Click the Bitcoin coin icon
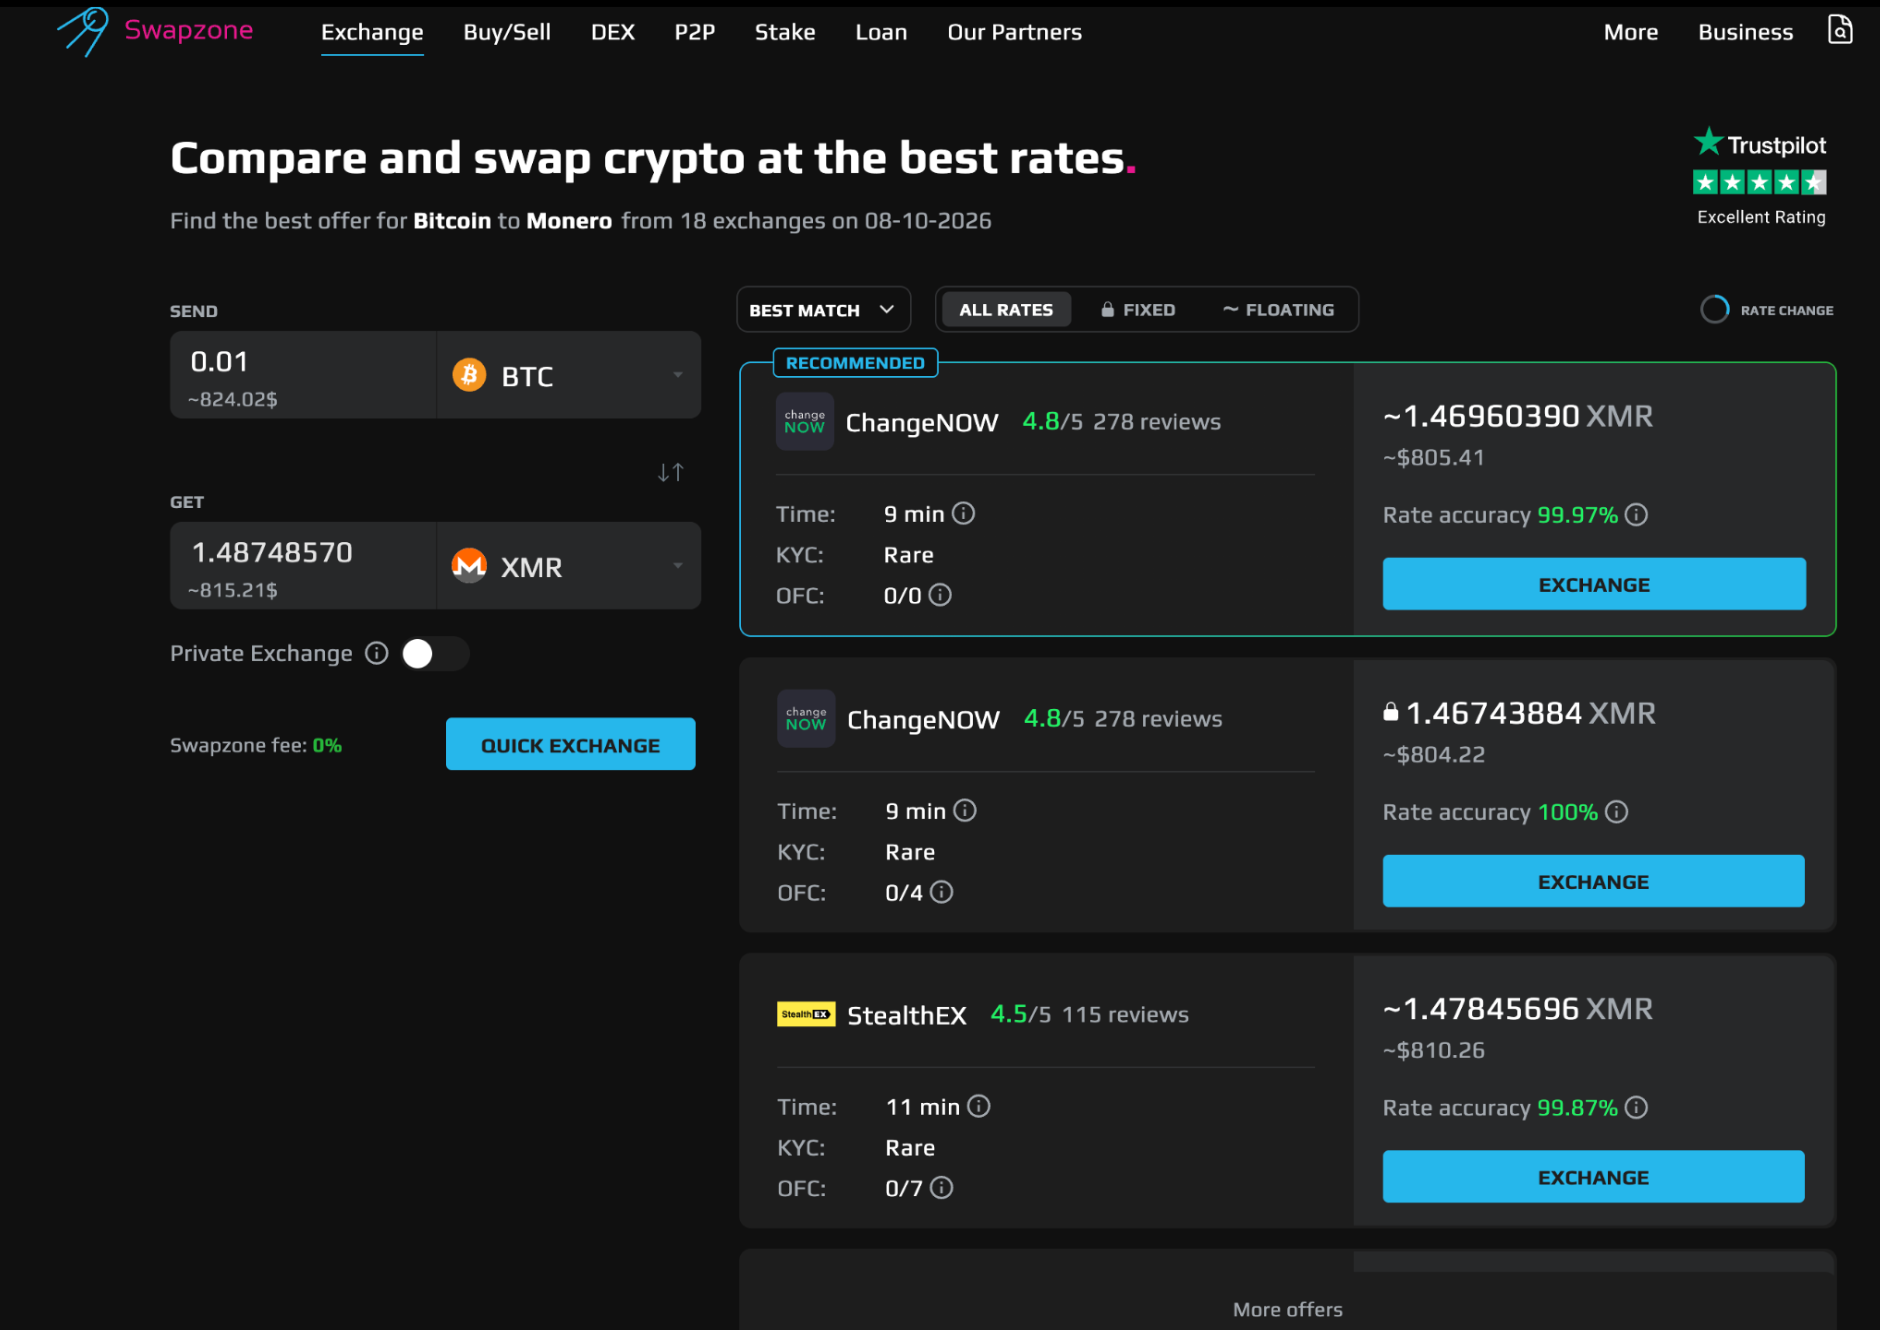This screenshot has width=1880, height=1330. 469,375
